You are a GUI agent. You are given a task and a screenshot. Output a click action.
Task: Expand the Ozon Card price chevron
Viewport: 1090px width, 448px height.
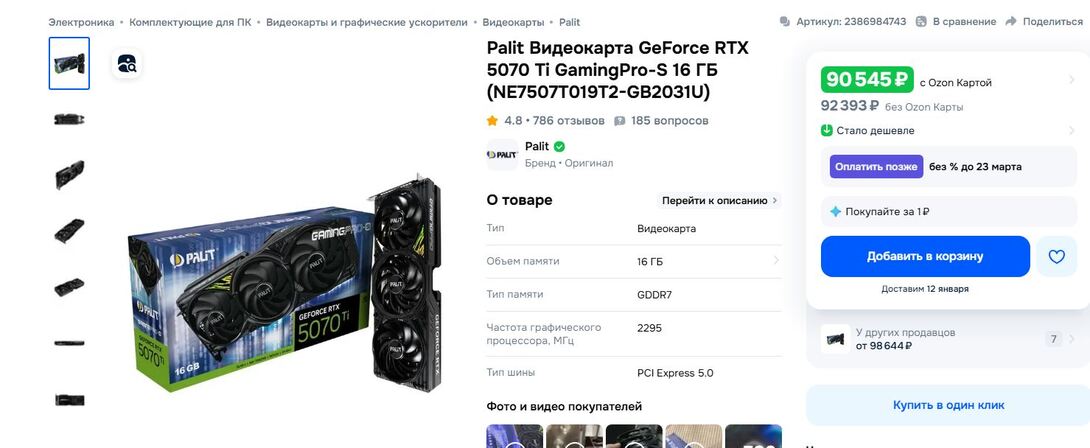point(1071,81)
